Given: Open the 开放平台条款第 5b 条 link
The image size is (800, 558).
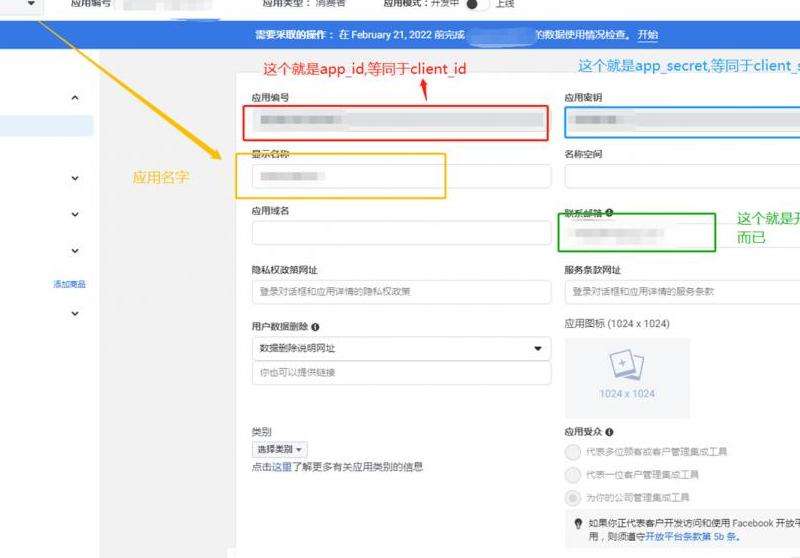Looking at the screenshot, I should tap(691, 537).
